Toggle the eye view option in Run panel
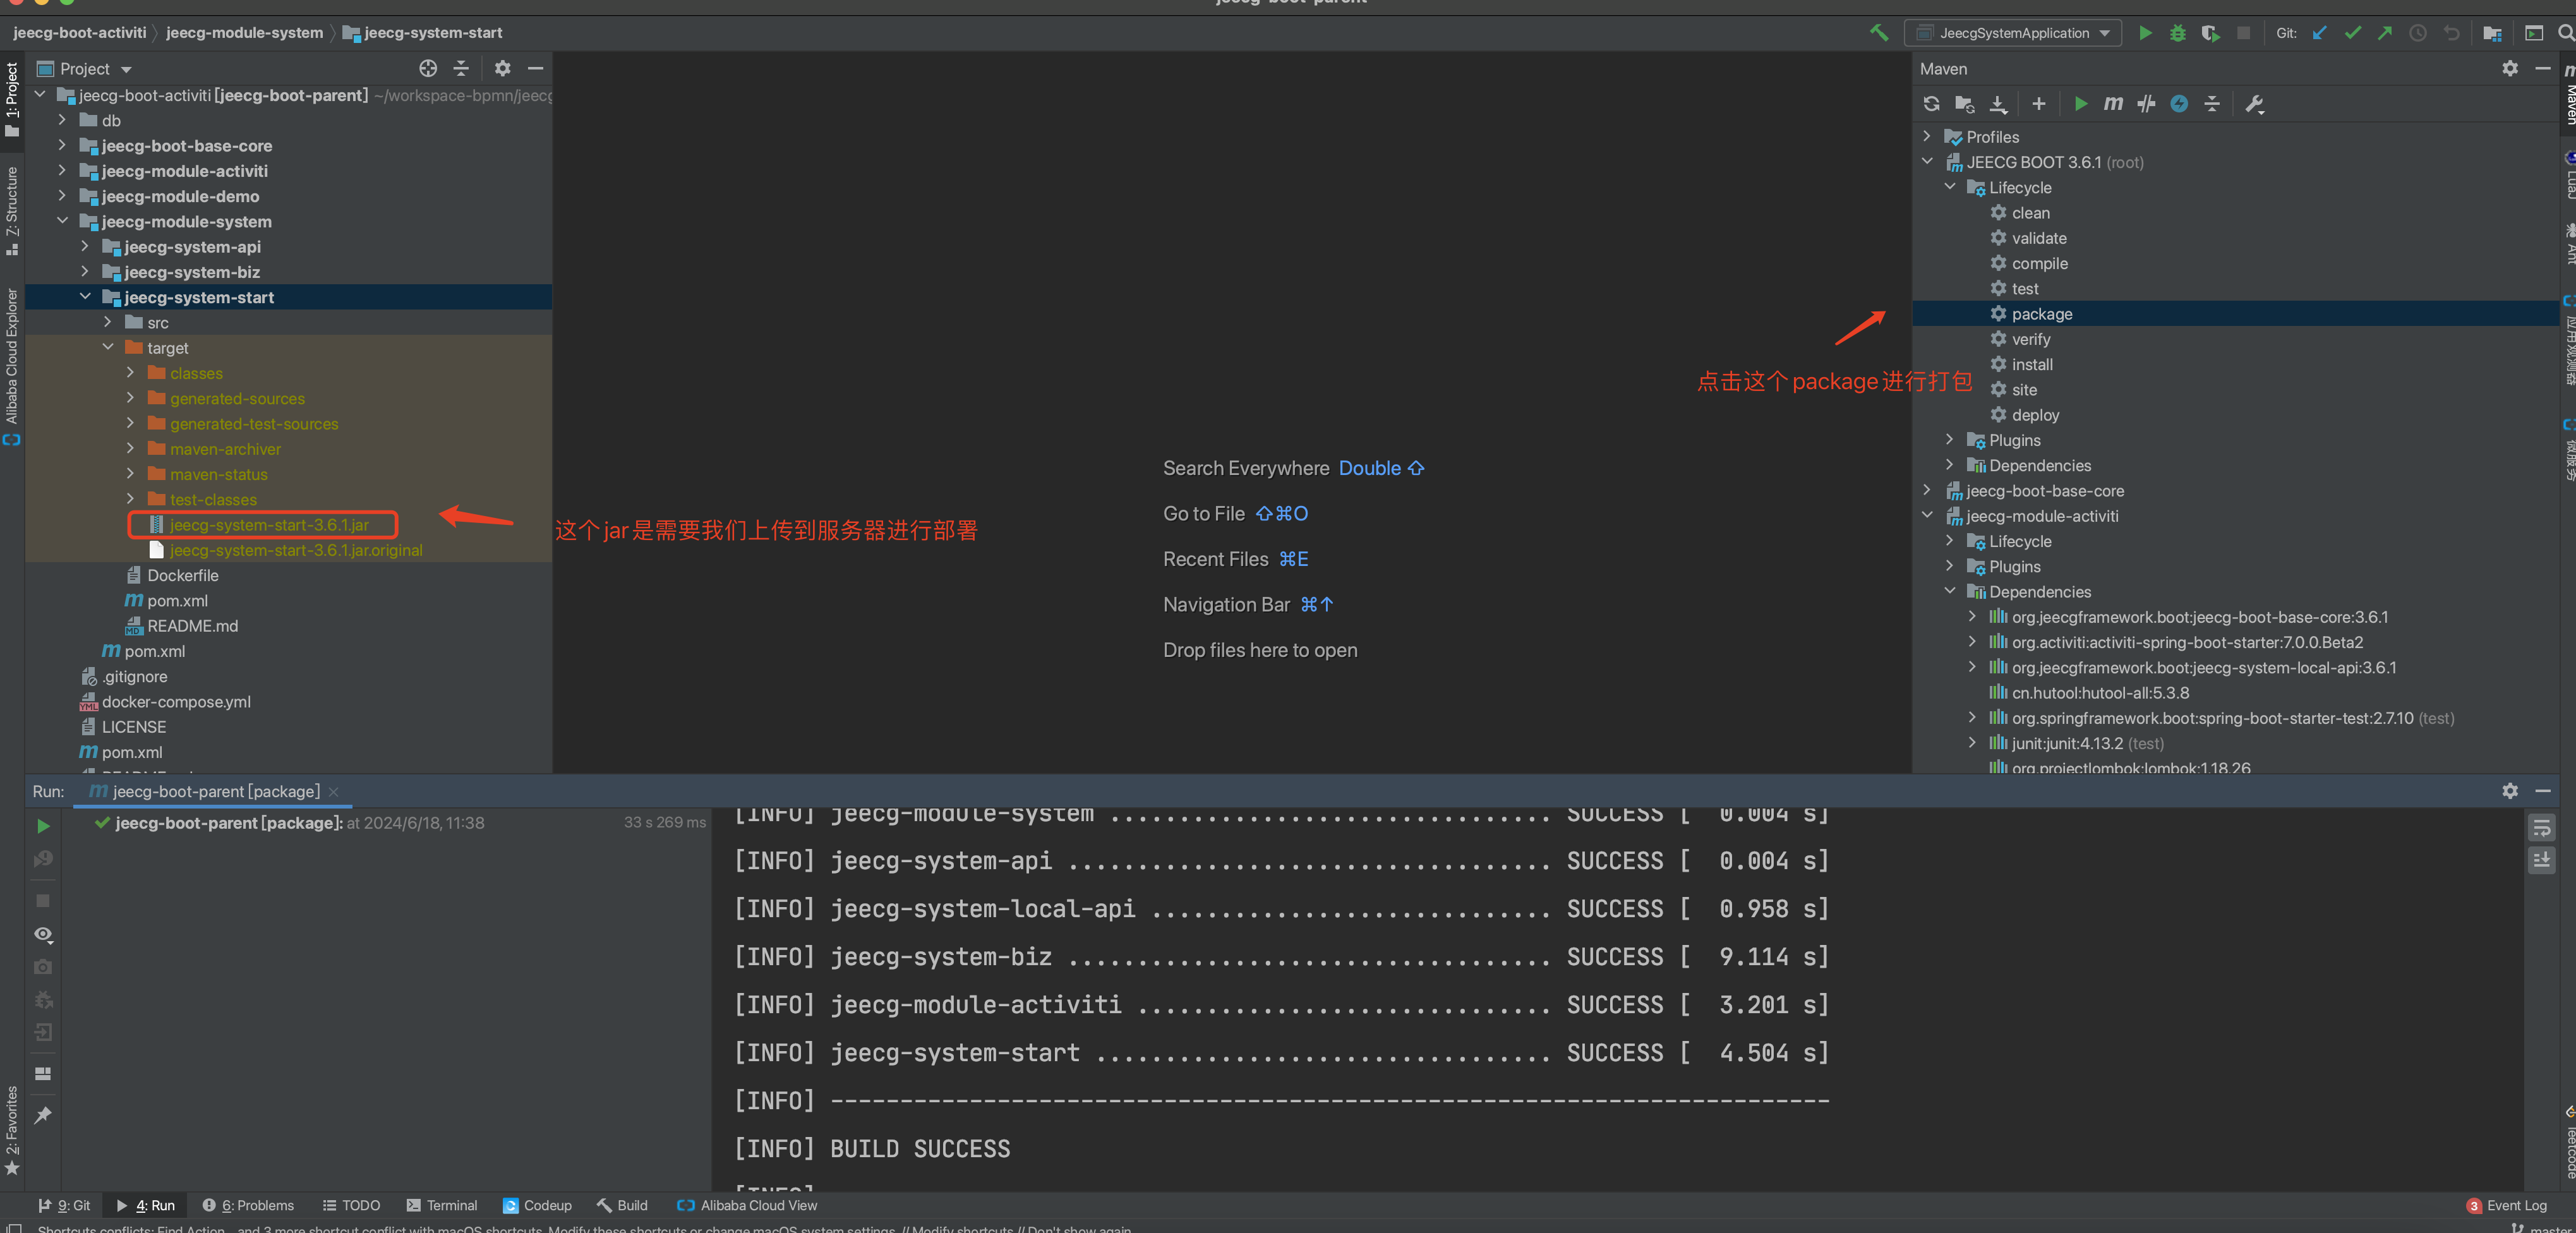Screen dimensions: 2576x1233 [43, 934]
